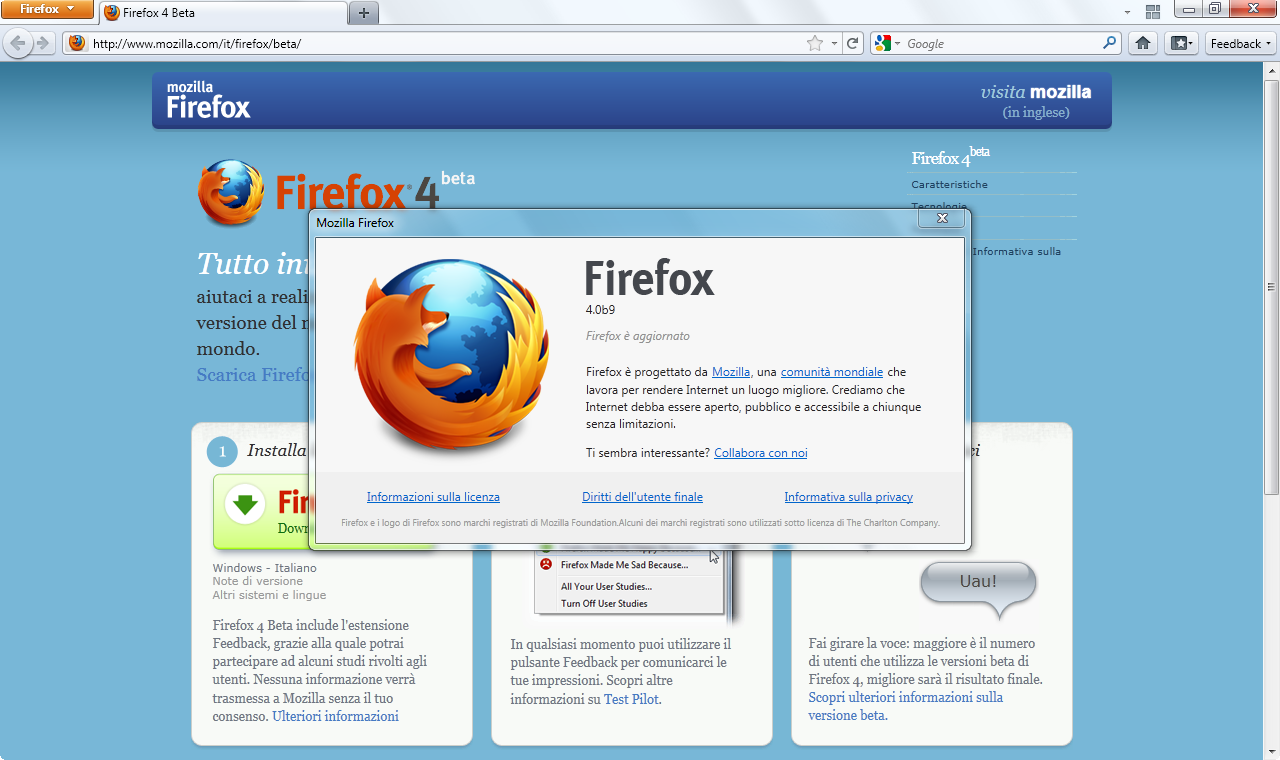Image resolution: width=1280 pixels, height=760 pixels.
Task: Open the URL history dropdown arrow
Action: (834, 44)
